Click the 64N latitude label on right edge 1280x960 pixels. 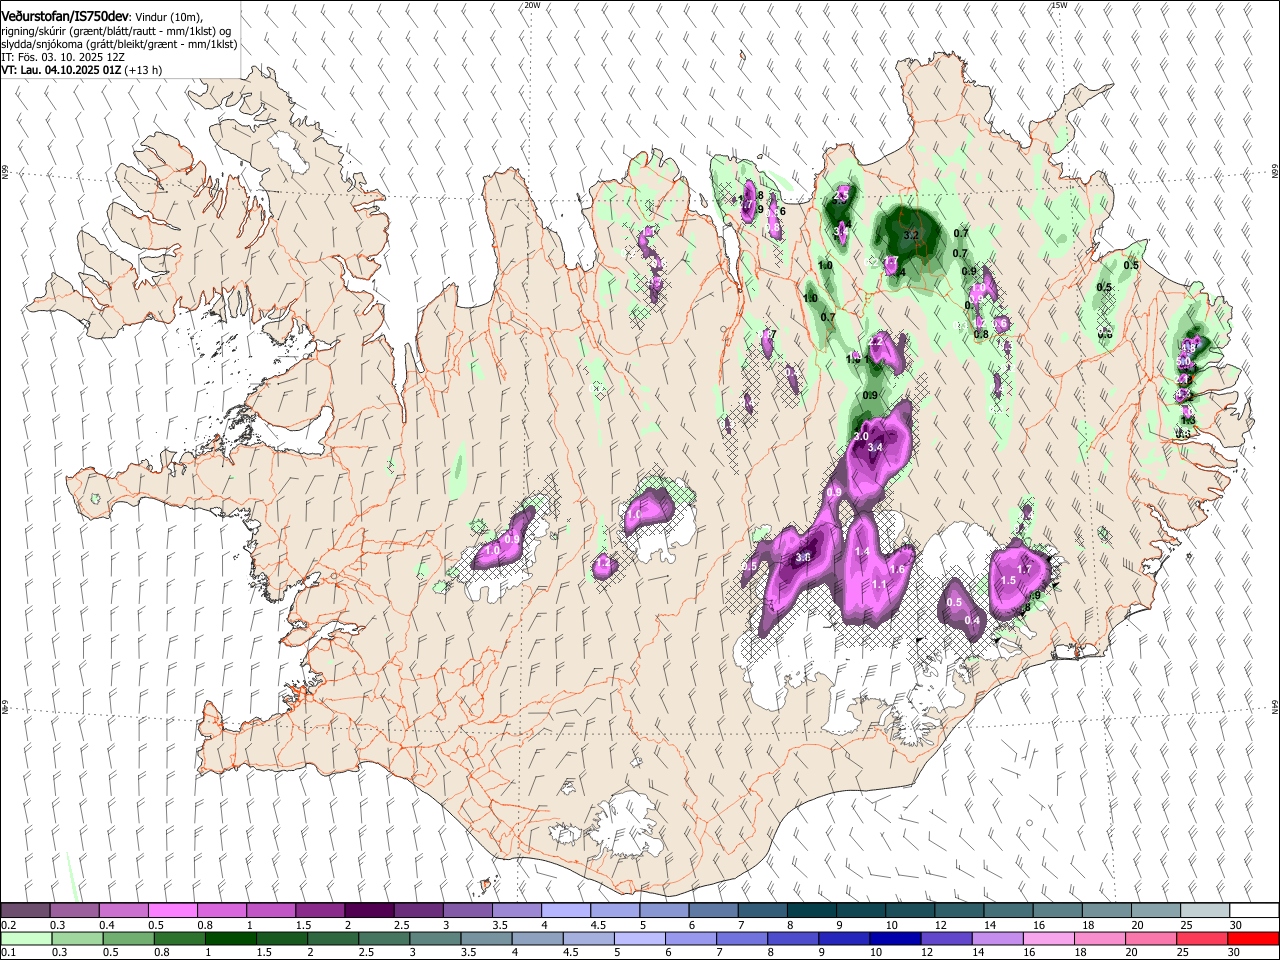tap(1274, 706)
